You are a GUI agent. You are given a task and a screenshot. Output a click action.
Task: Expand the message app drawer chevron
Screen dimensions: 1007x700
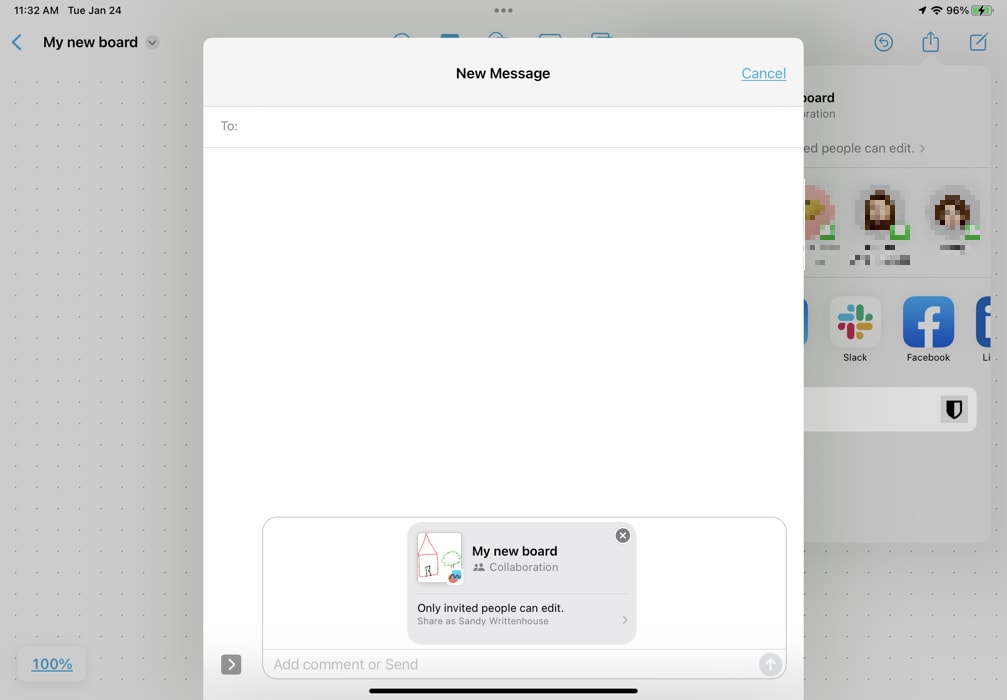[231, 664]
